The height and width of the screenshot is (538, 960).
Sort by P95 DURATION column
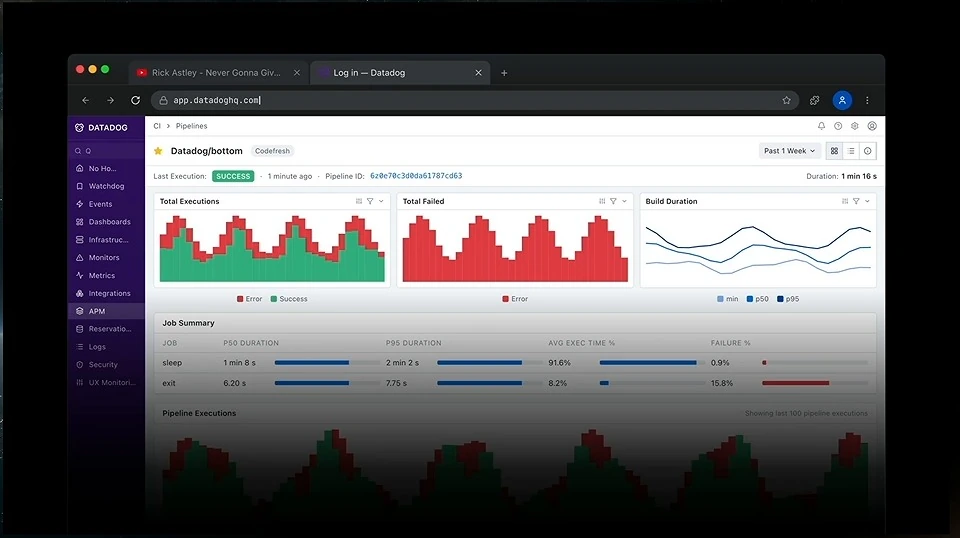click(x=413, y=343)
